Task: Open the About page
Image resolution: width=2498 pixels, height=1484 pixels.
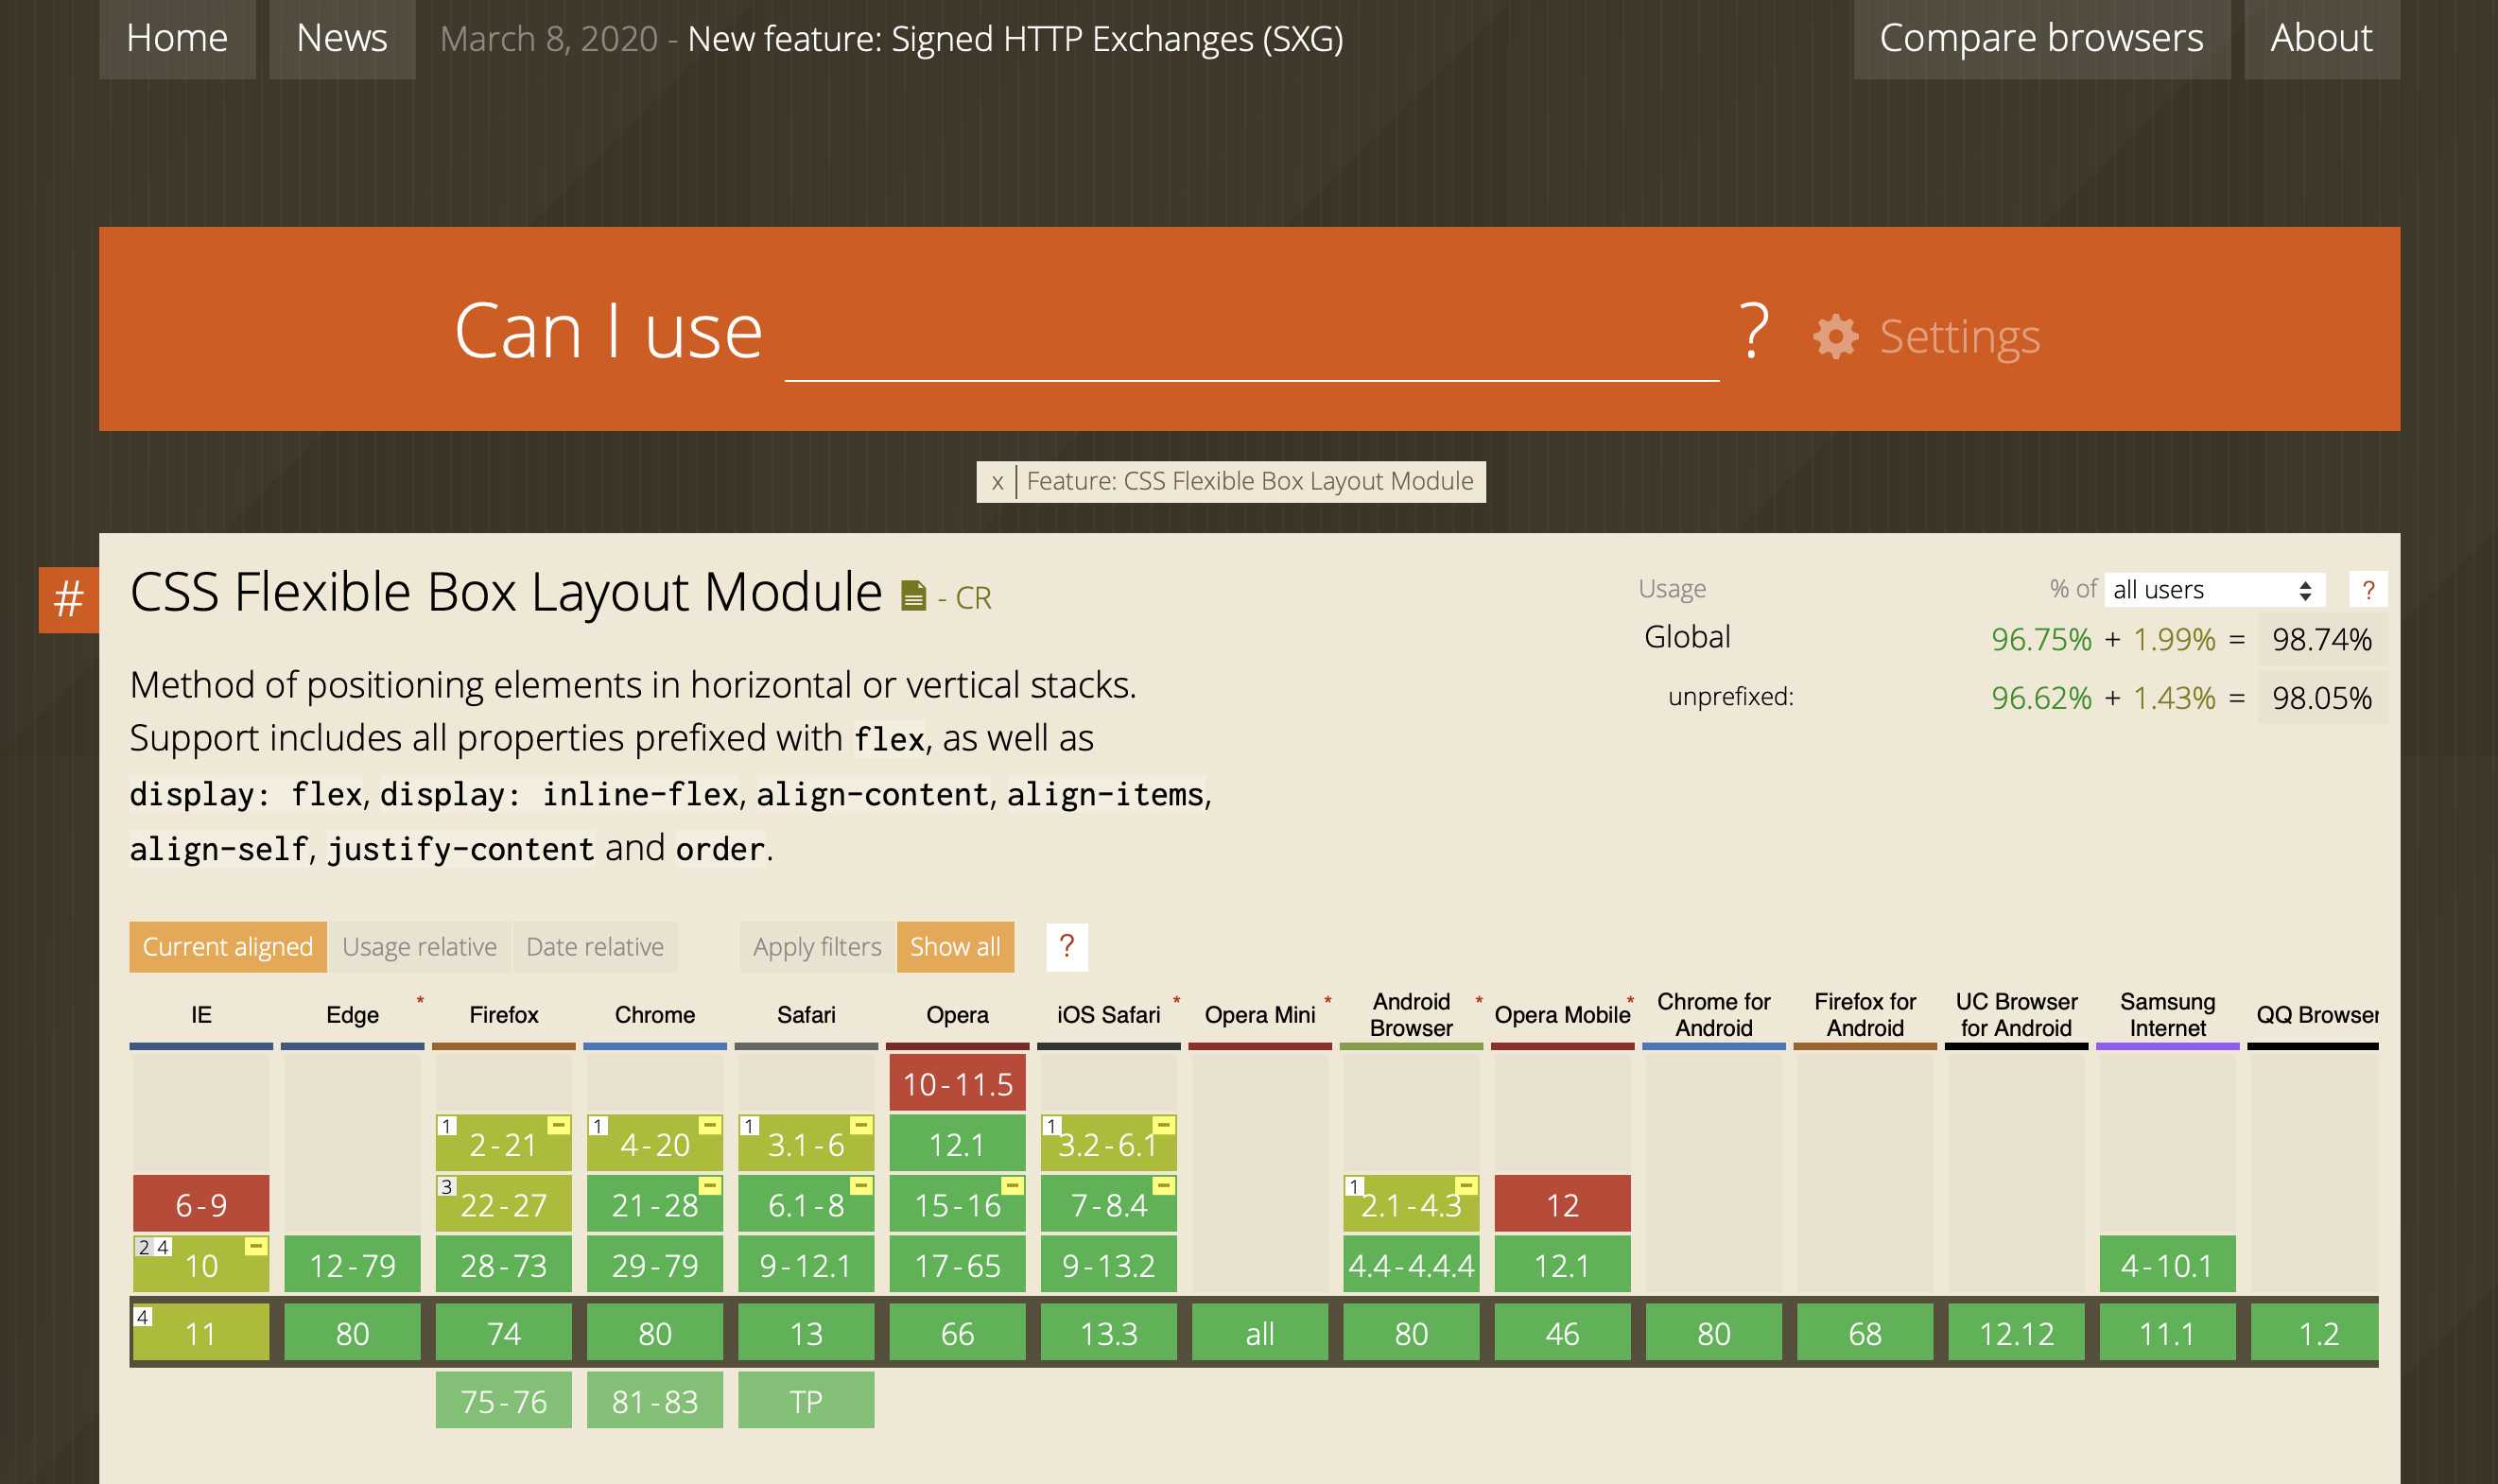Action: pyautogui.click(x=2321, y=38)
